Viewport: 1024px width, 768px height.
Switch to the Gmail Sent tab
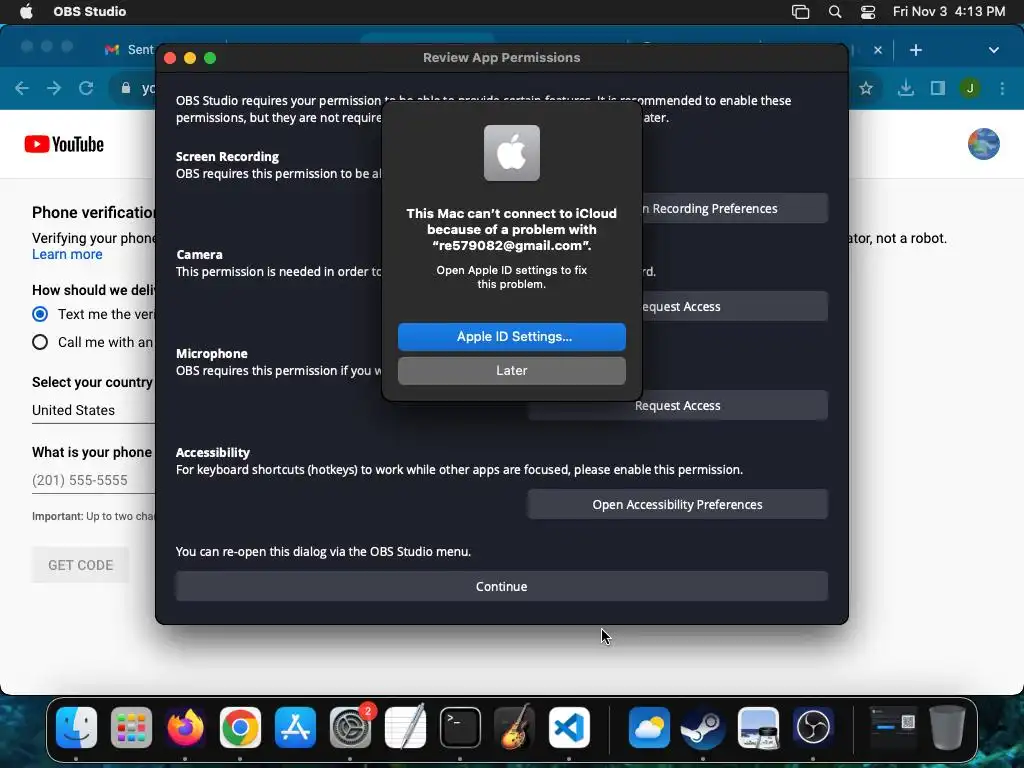point(129,50)
